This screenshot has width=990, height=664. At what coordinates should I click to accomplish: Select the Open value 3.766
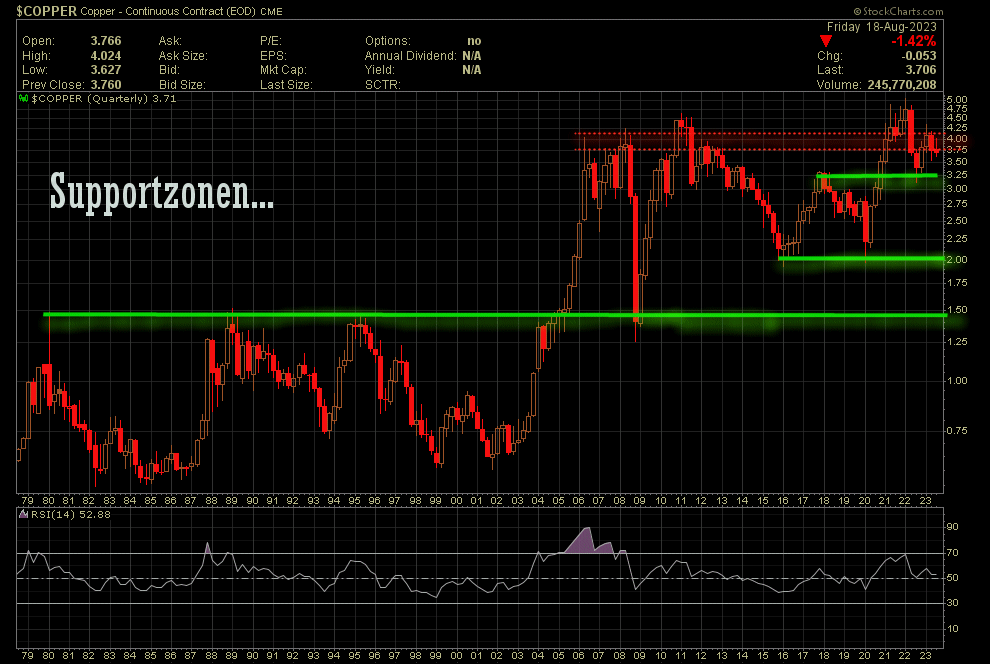105,41
